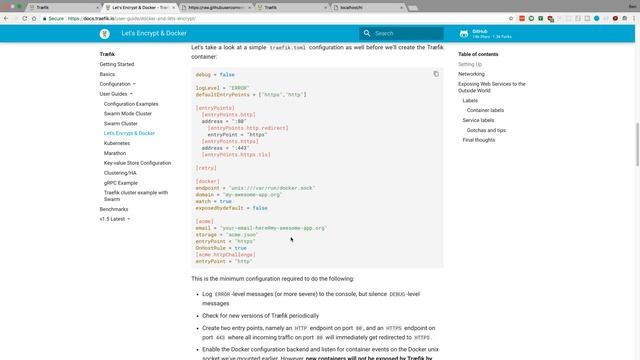Image resolution: width=640 pixels, height=360 pixels.
Task: Jump to the Service labels section
Action: [x=478, y=120]
